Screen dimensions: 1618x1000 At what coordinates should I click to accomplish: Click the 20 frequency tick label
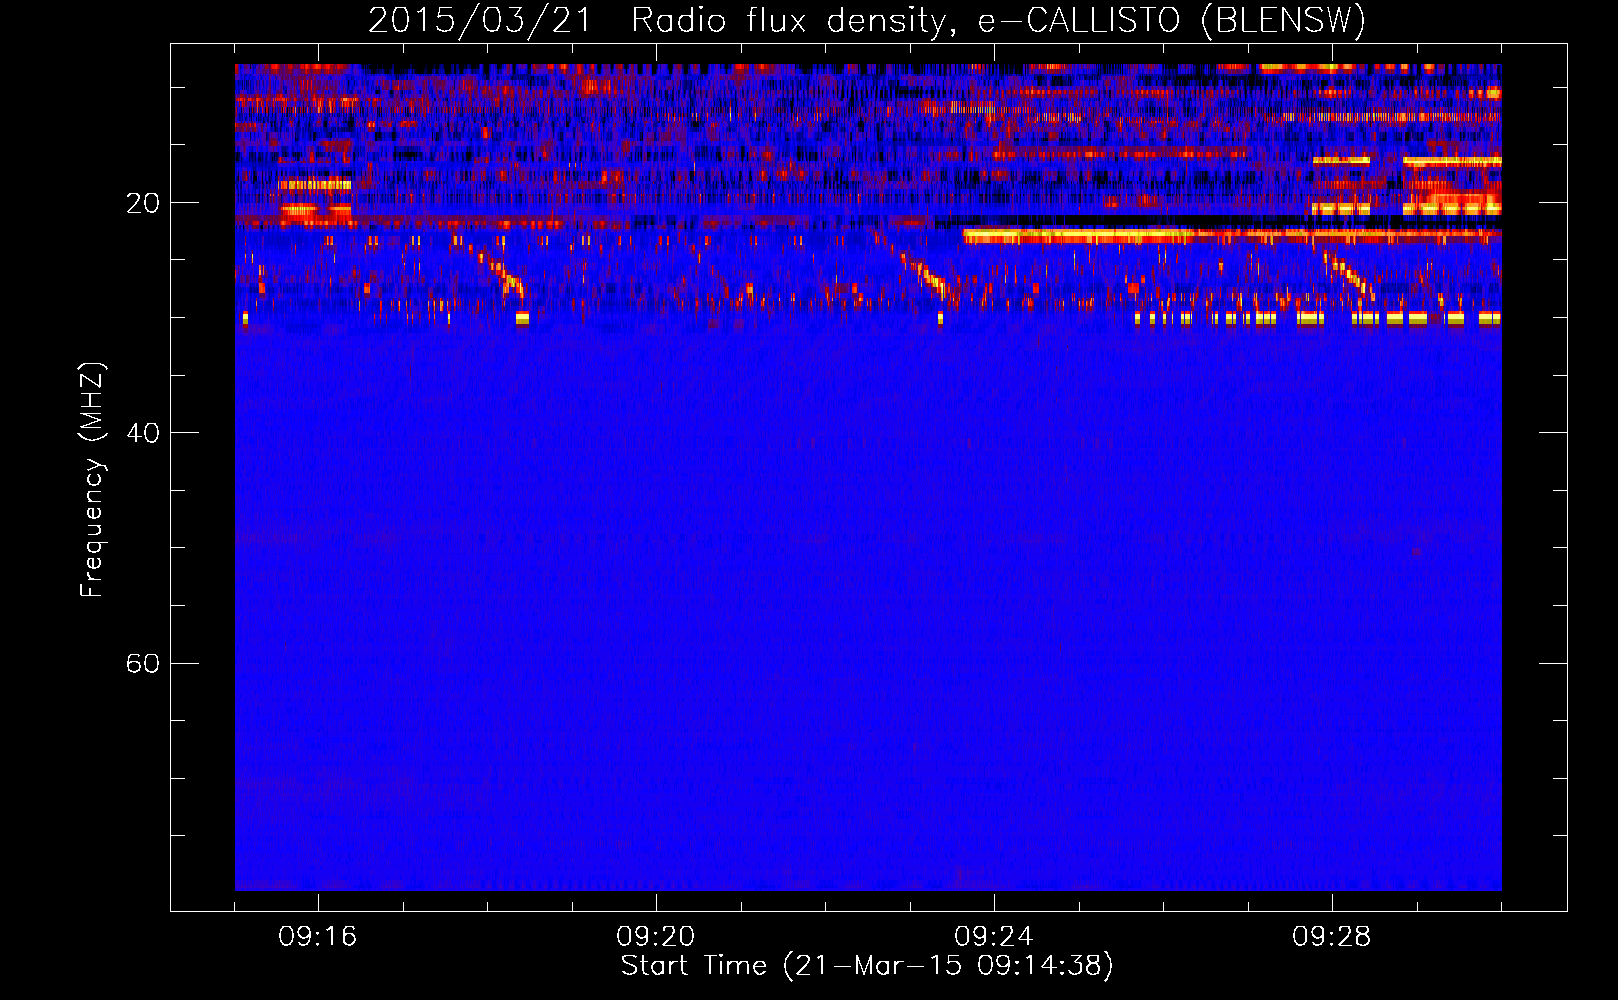pyautogui.click(x=143, y=203)
